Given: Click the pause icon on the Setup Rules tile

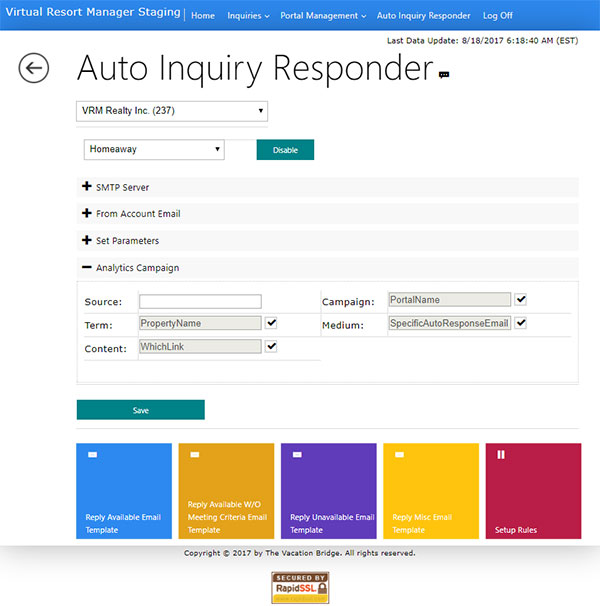Looking at the screenshot, I should pos(501,454).
